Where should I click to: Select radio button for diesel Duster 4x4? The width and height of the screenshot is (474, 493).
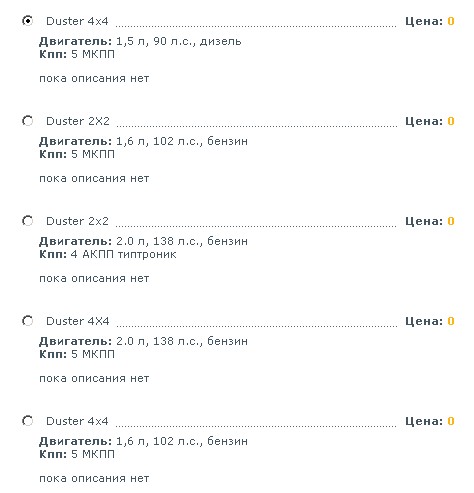[x=28, y=21]
